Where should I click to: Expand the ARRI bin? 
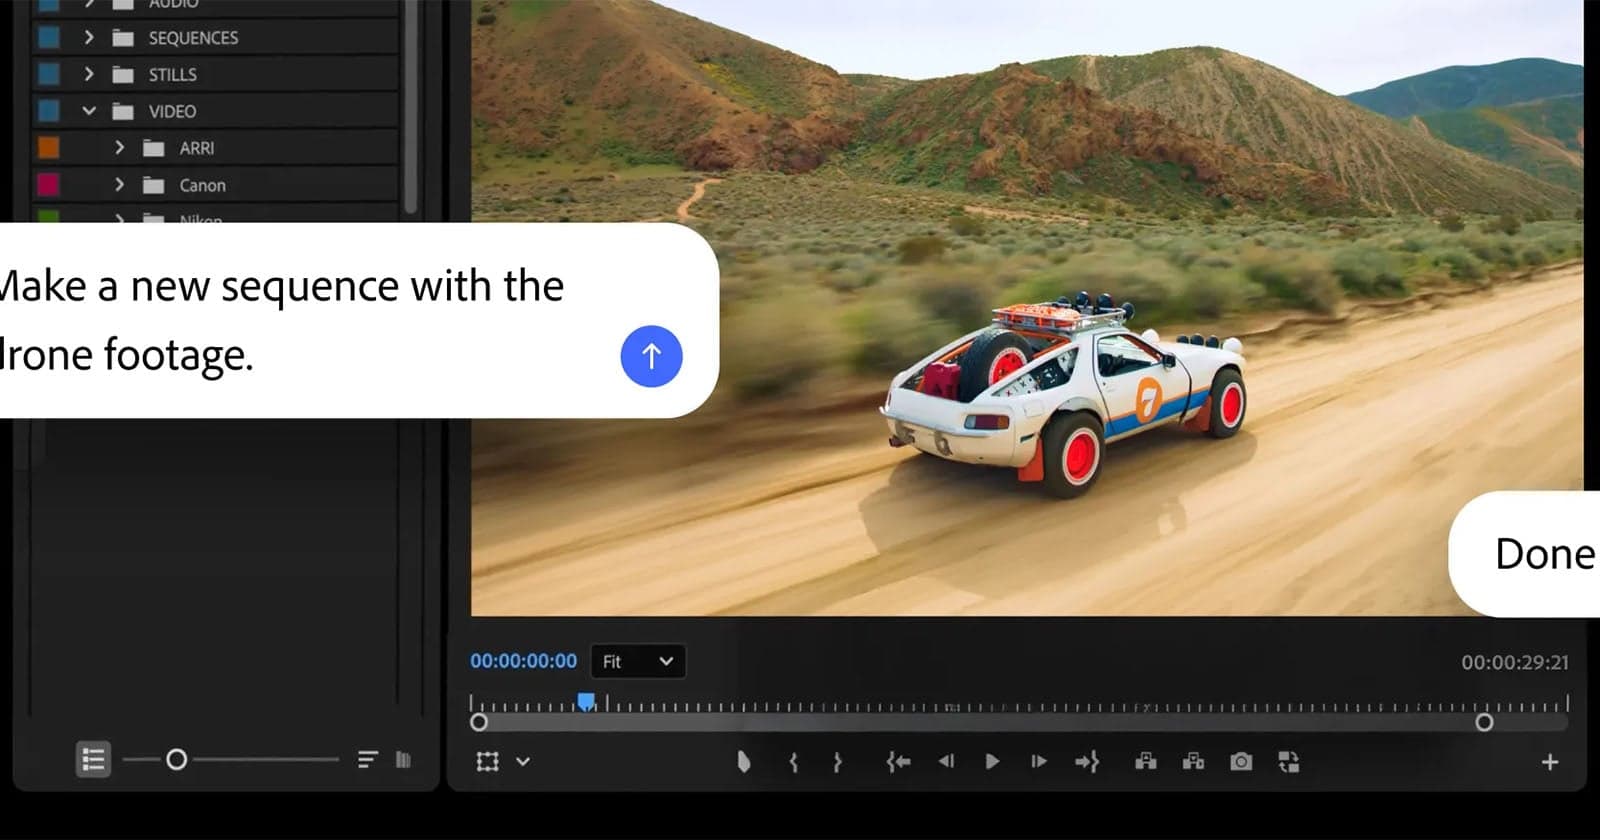click(x=120, y=148)
